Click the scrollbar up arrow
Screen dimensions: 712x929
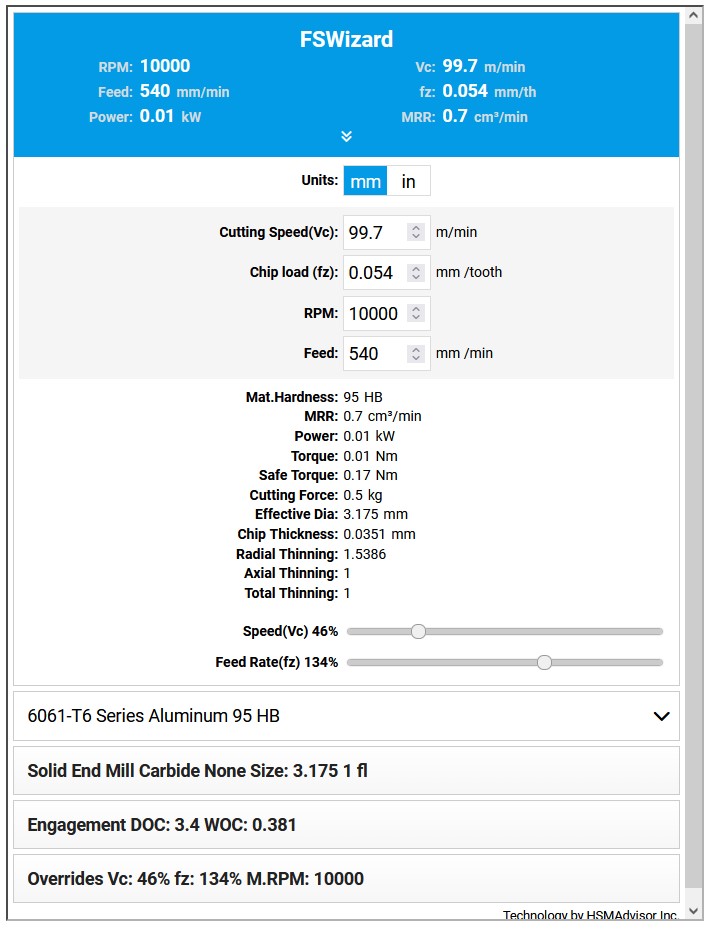pyautogui.click(x=694, y=15)
